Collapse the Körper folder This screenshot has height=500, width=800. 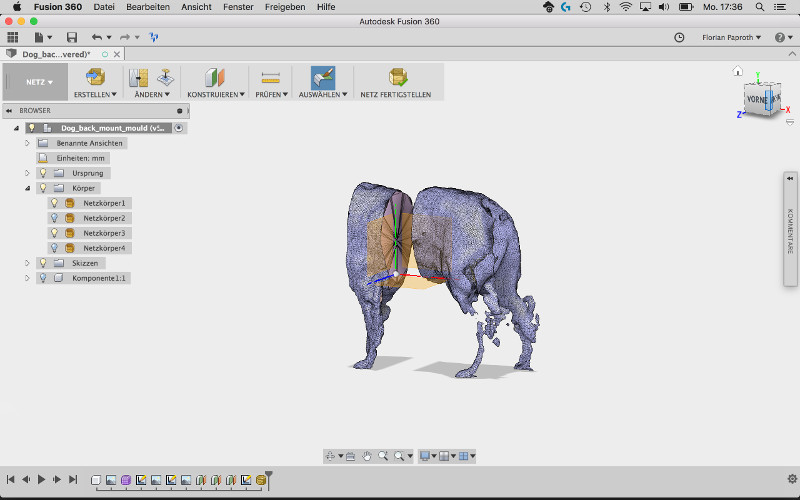(x=28, y=188)
